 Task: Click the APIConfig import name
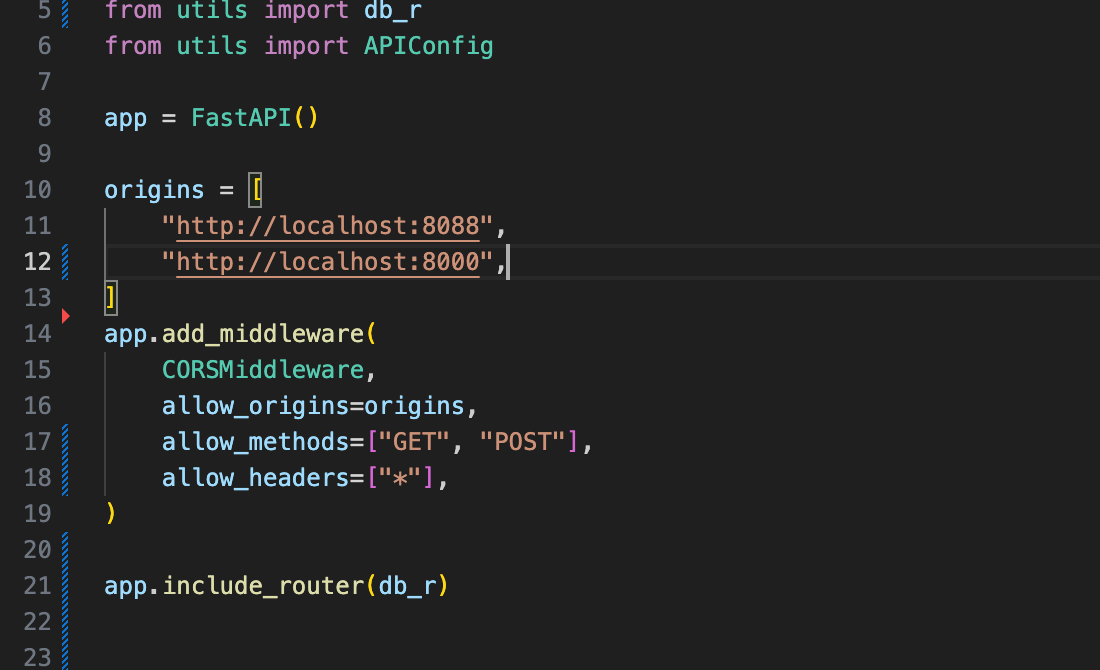point(429,46)
